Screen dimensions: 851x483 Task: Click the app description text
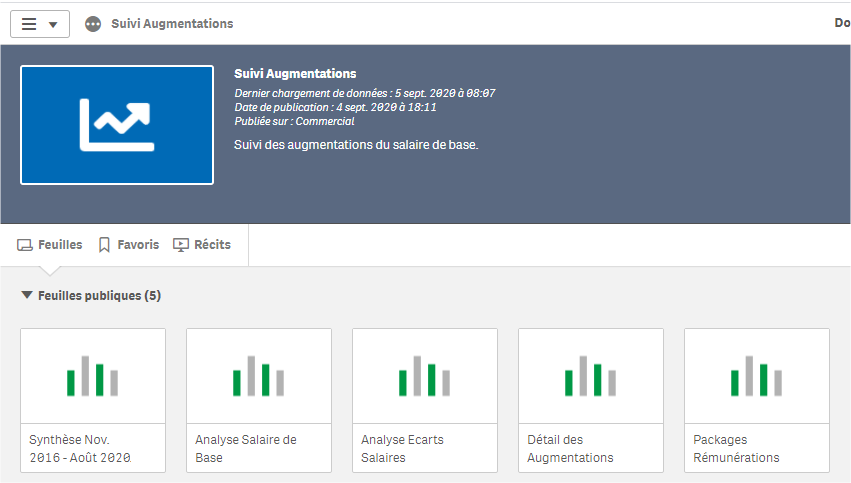pyautogui.click(x=356, y=145)
